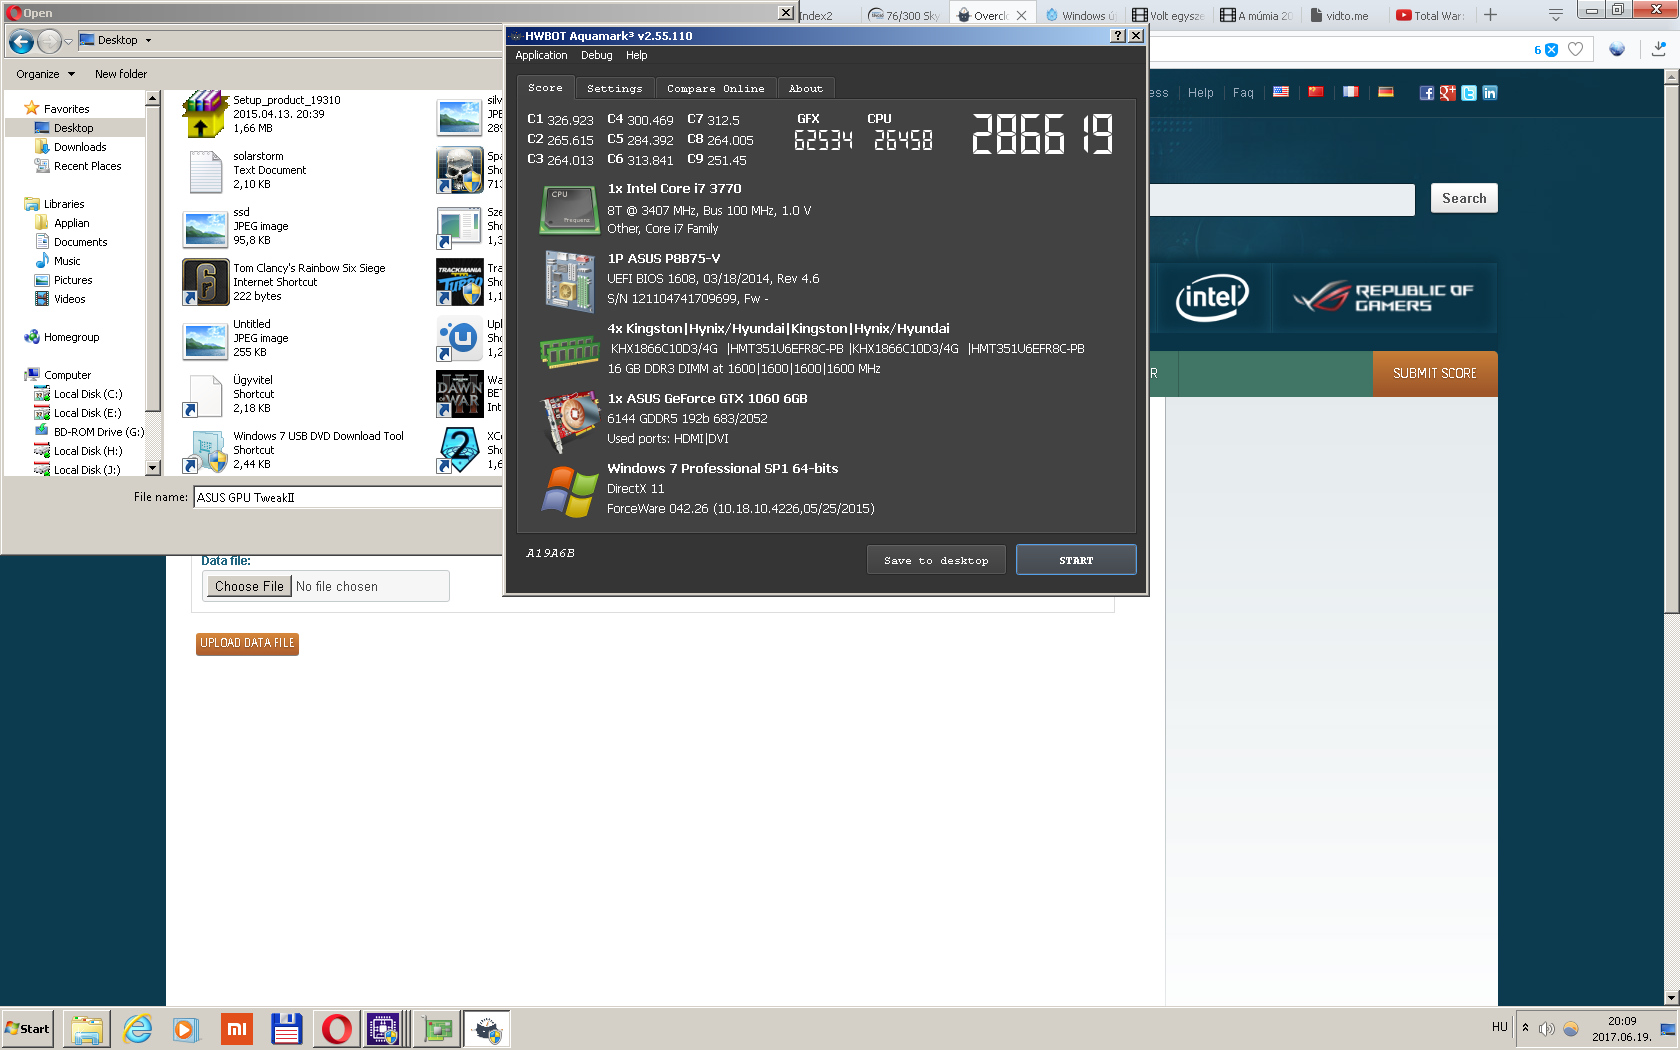The height and width of the screenshot is (1050, 1680).
Task: Click the website Search button
Action: [1464, 198]
